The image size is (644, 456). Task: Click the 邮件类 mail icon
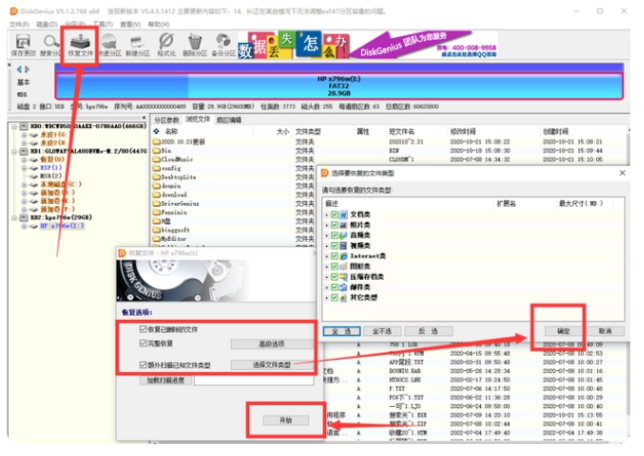coord(343,287)
